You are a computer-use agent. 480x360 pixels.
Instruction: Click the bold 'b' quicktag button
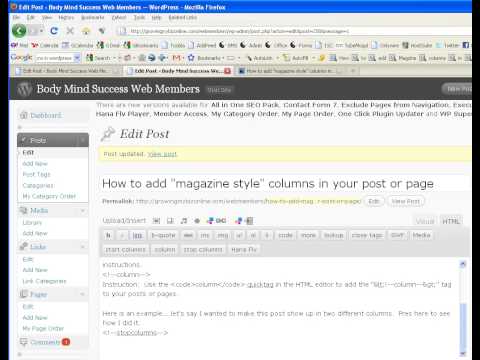pos(108,235)
